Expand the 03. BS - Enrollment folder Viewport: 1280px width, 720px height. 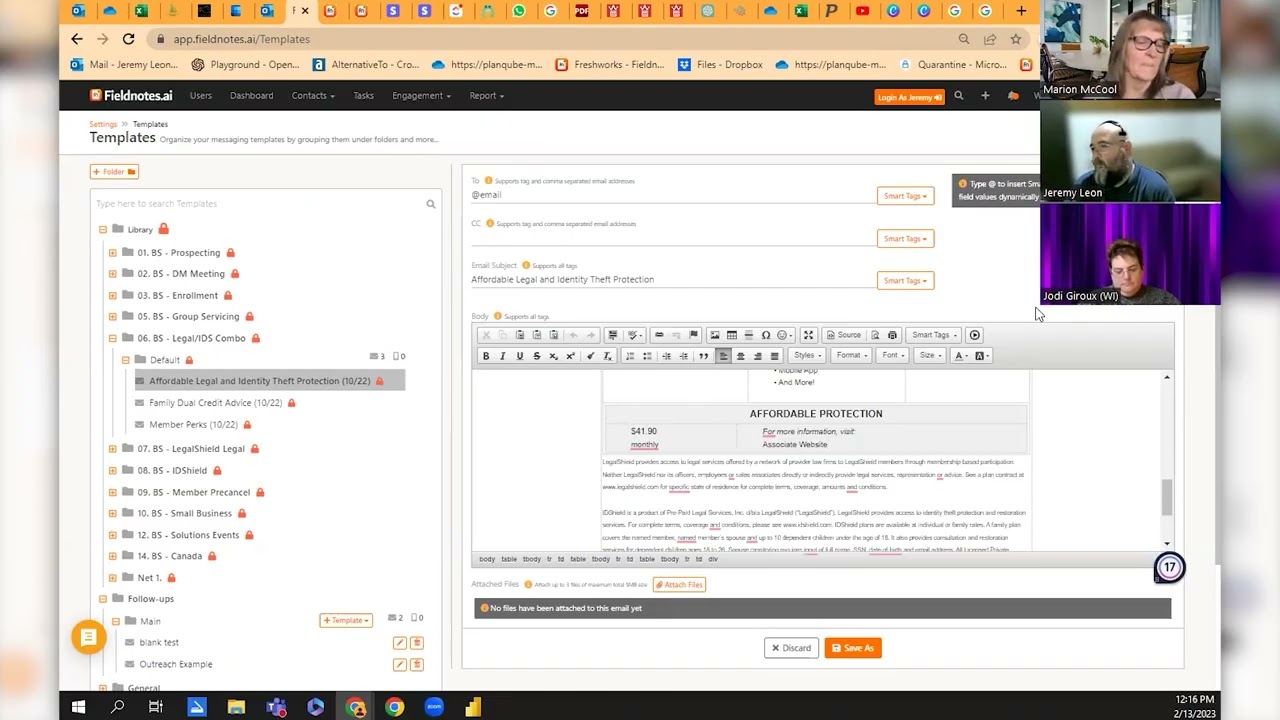click(x=113, y=296)
